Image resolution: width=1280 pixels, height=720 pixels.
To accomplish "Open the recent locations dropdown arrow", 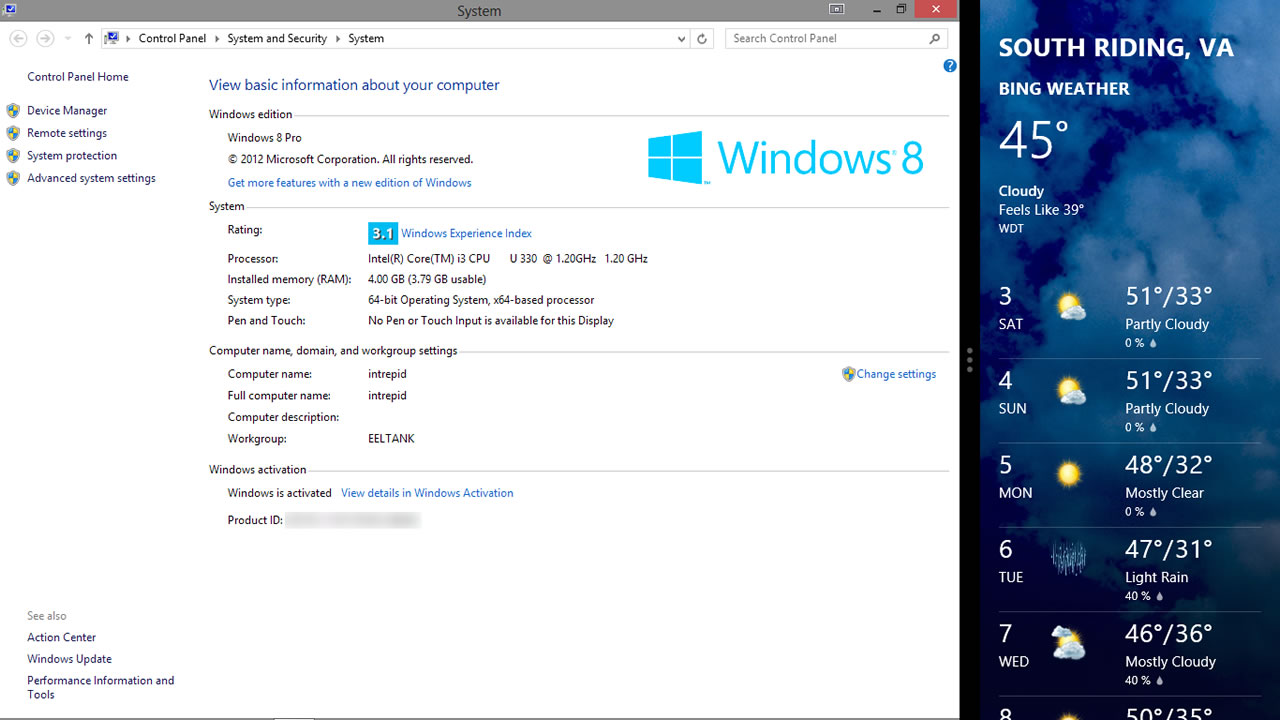I will point(68,39).
